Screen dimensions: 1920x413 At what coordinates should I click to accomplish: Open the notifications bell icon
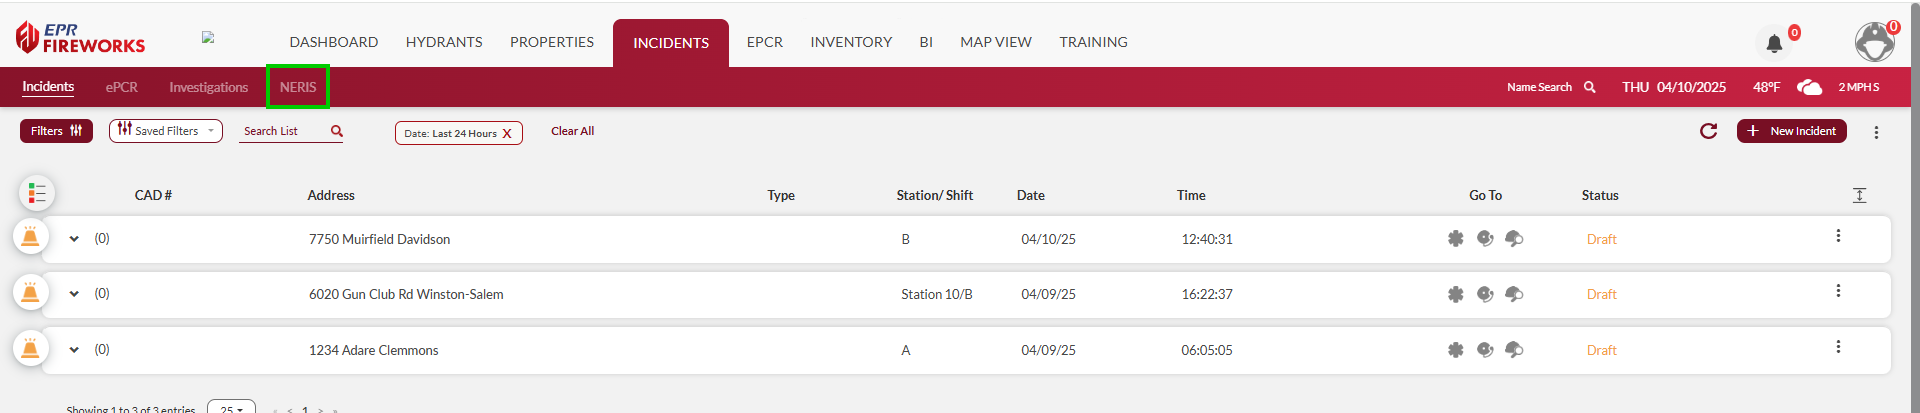(x=1774, y=43)
